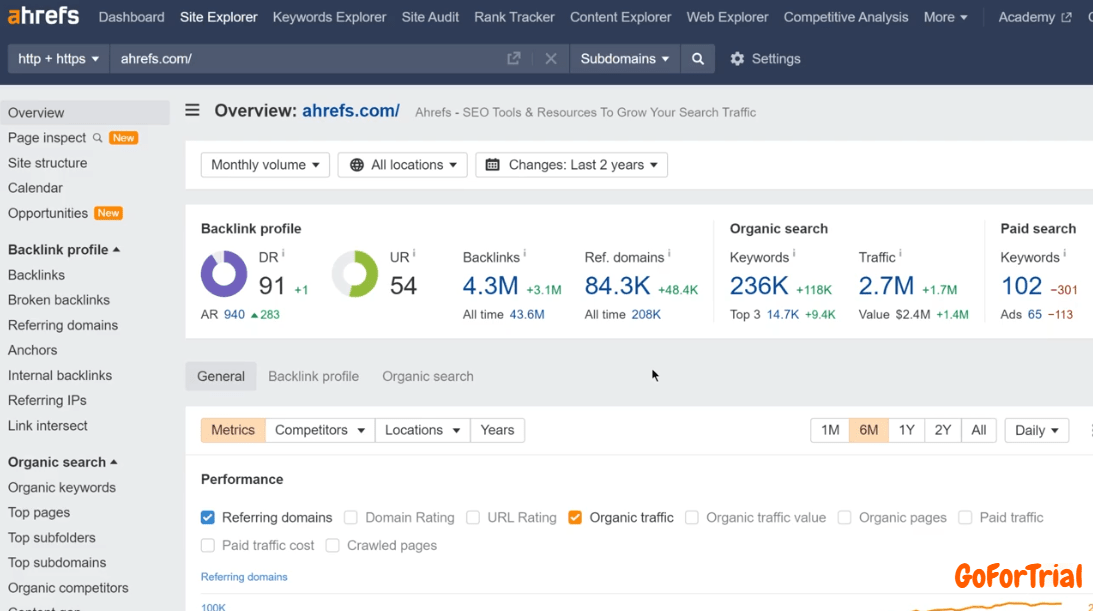The height and width of the screenshot is (611, 1093).
Task: Set chart range to All
Action: click(x=979, y=430)
